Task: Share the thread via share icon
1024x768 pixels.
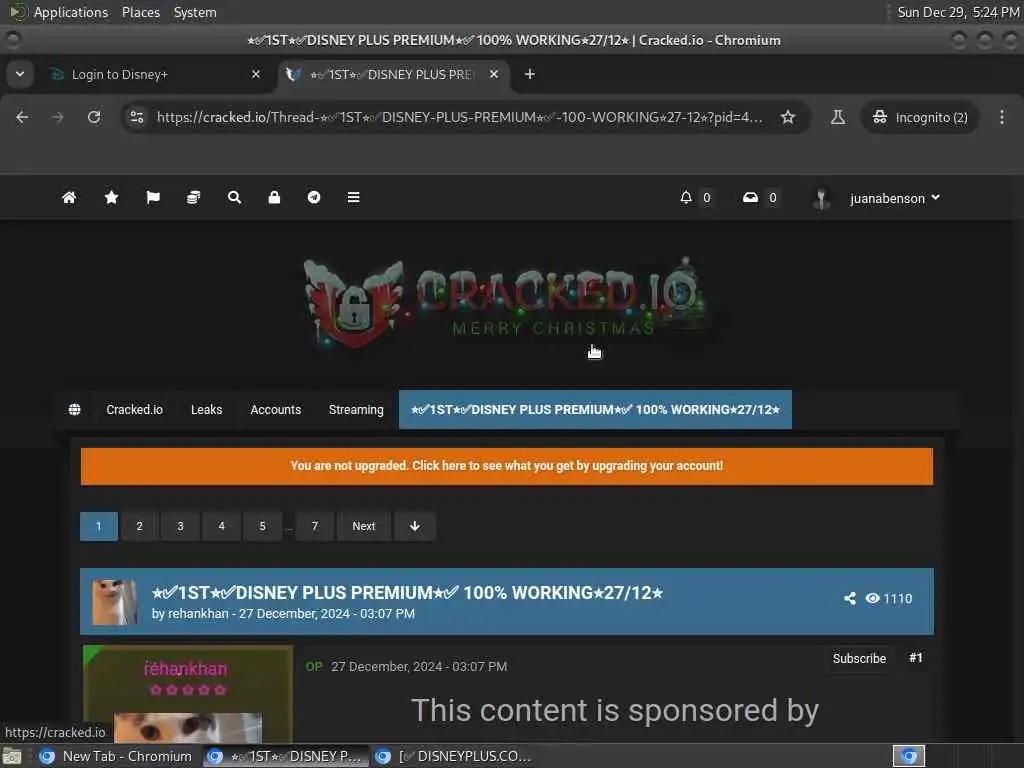Action: point(850,598)
